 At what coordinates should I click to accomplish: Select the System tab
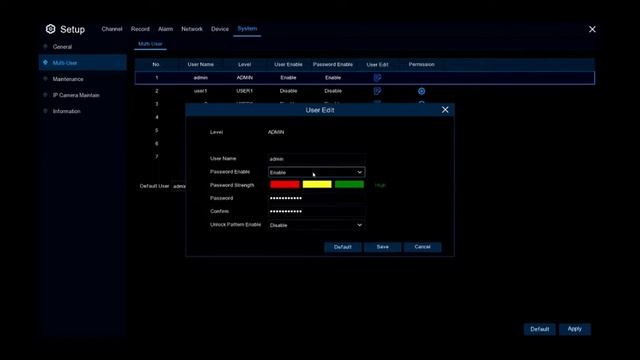pyautogui.click(x=247, y=29)
